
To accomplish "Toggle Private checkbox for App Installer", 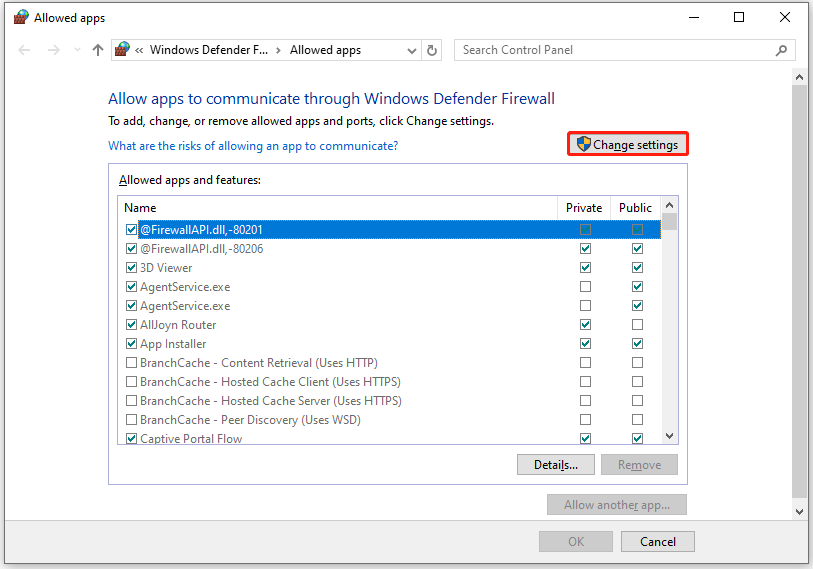I will coord(585,343).
